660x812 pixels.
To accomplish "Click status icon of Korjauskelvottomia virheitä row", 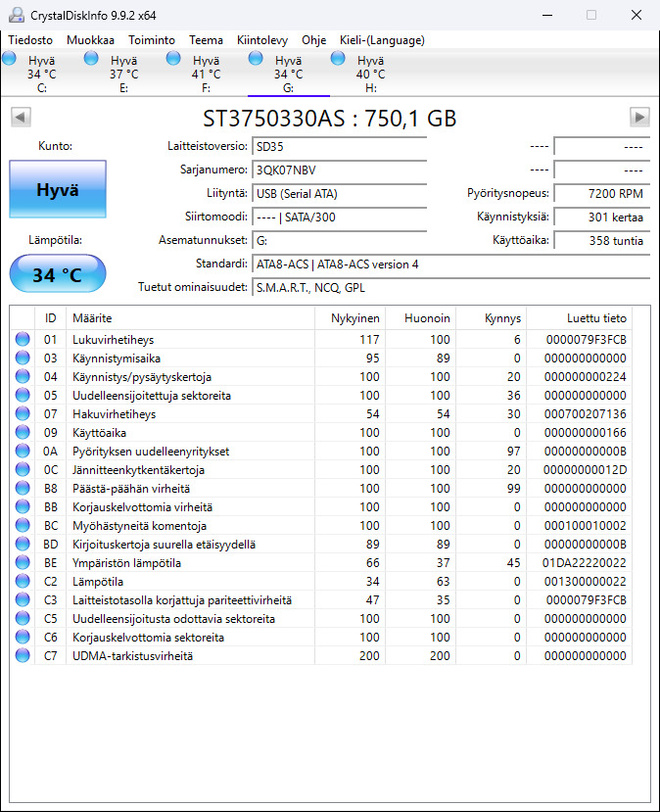I will 23,507.
